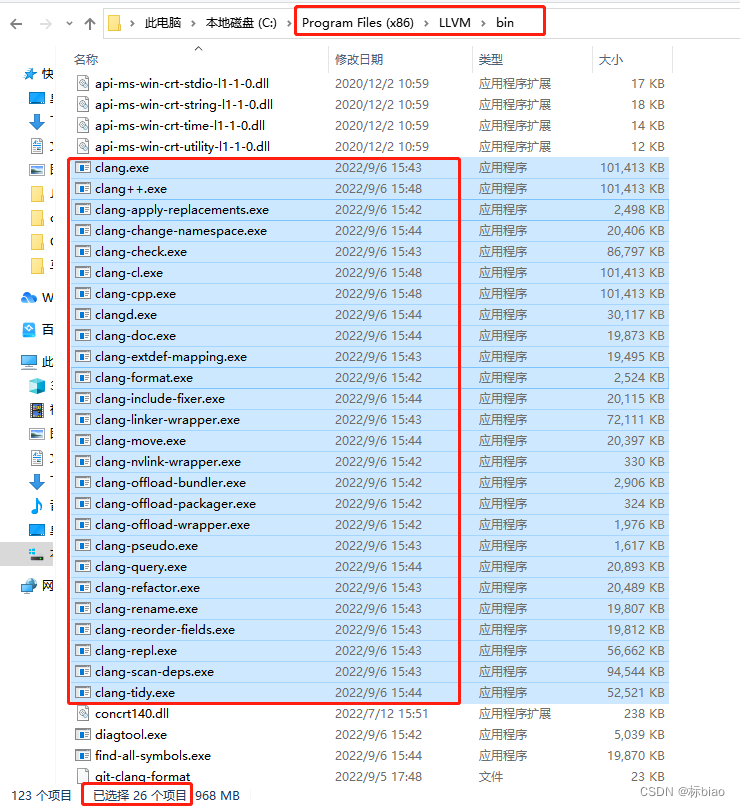Screen dimensions: 740x807
Task: Select clang-refactor.exe icon
Action: click(83, 588)
